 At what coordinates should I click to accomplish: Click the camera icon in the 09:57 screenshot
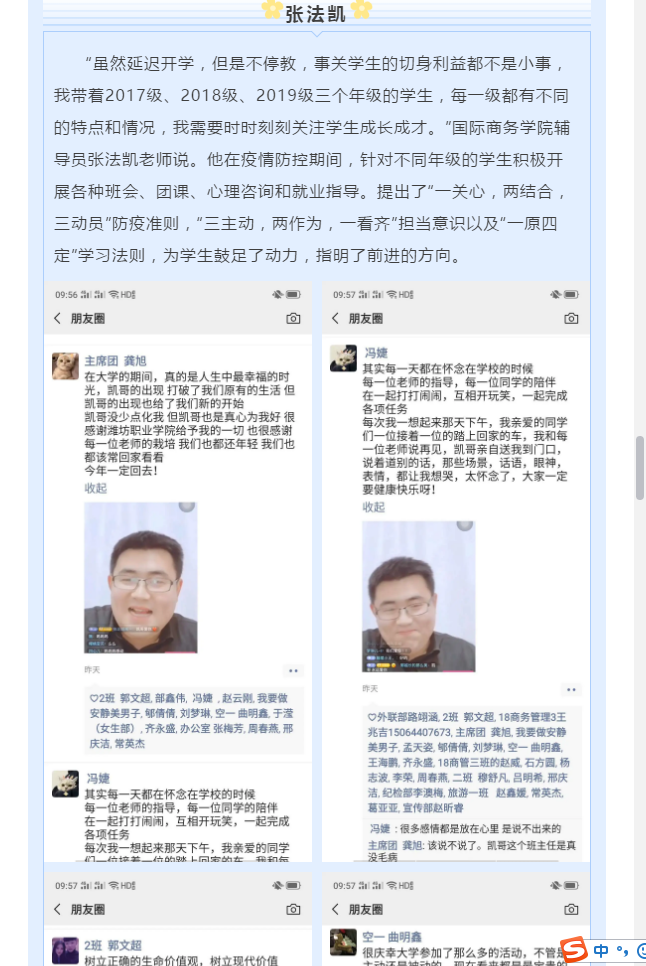pyautogui.click(x=571, y=319)
